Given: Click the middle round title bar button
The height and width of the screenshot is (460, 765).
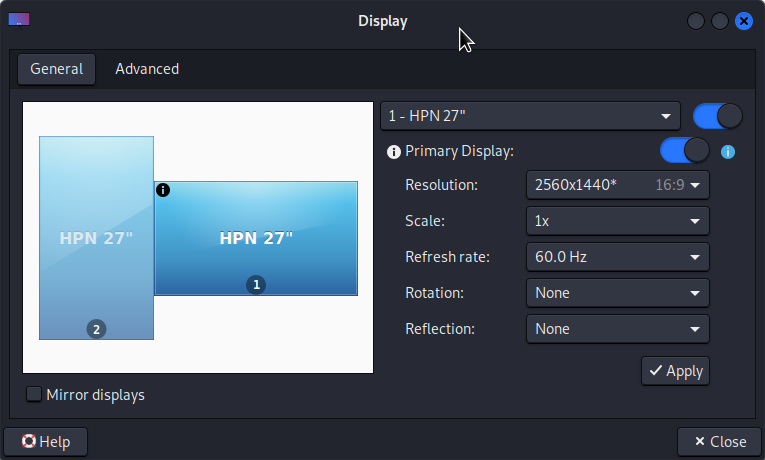Looking at the screenshot, I should (720, 20).
